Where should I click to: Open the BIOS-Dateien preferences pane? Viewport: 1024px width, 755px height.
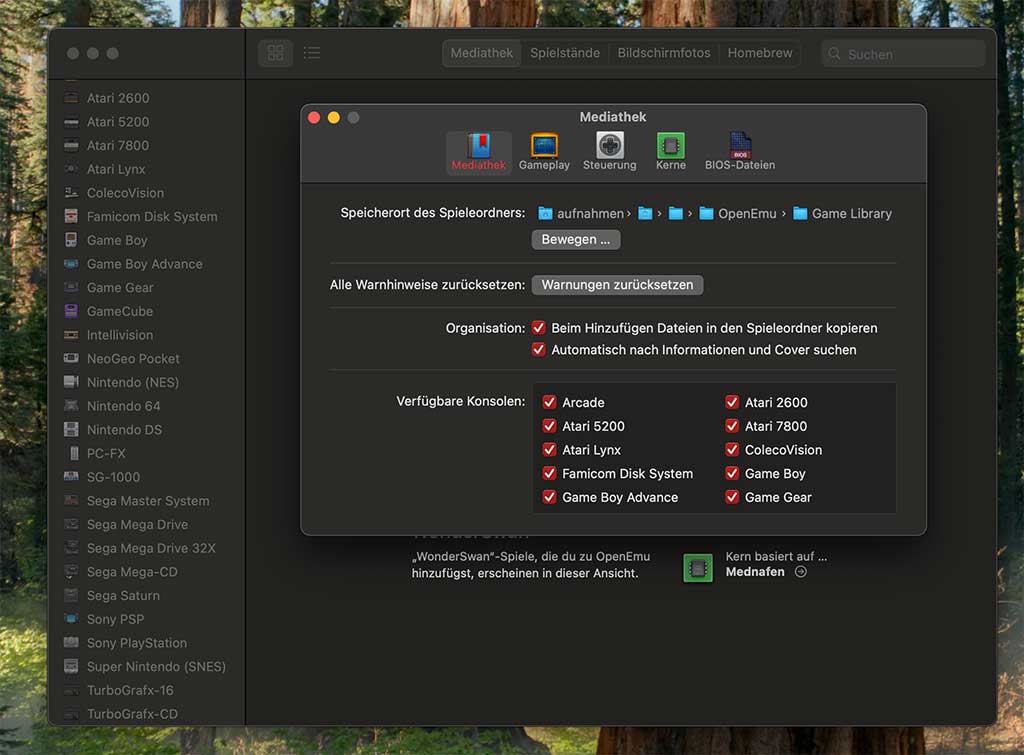click(x=740, y=152)
